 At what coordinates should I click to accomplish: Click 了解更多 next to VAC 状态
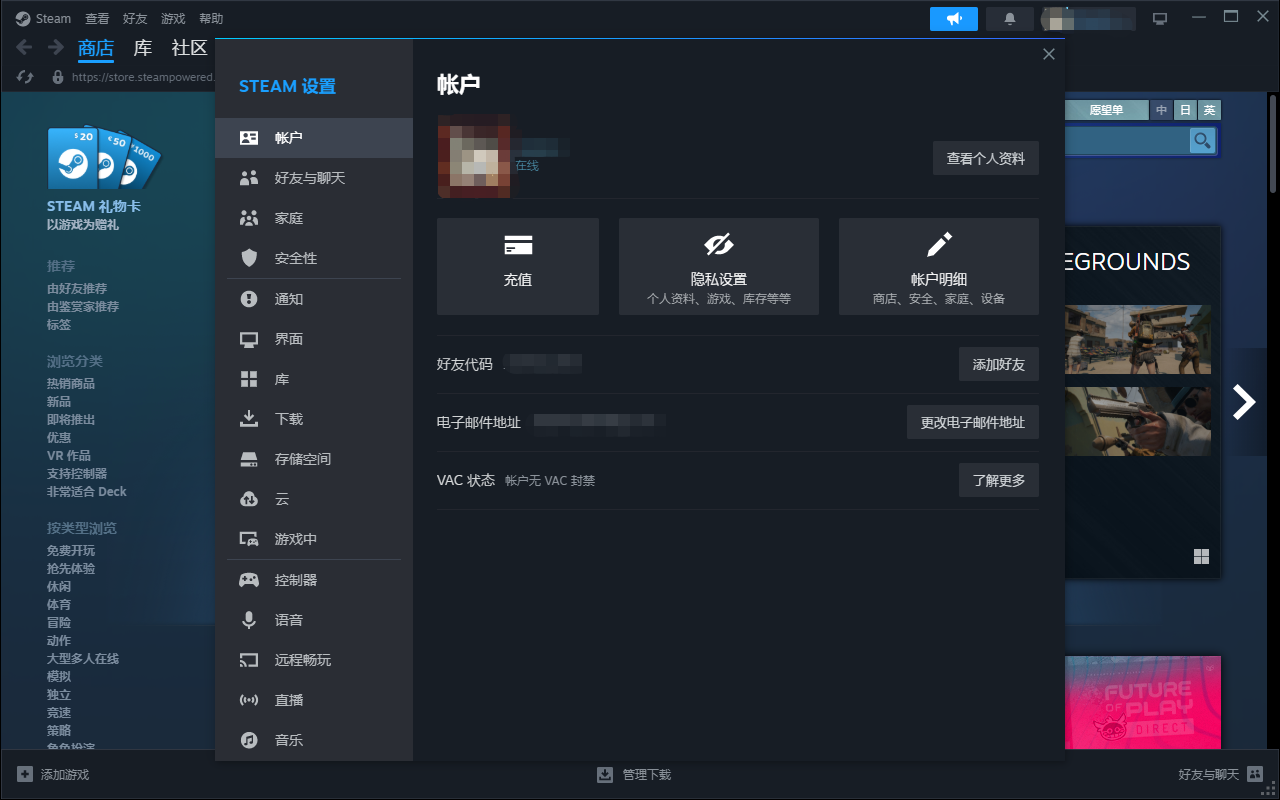999,480
